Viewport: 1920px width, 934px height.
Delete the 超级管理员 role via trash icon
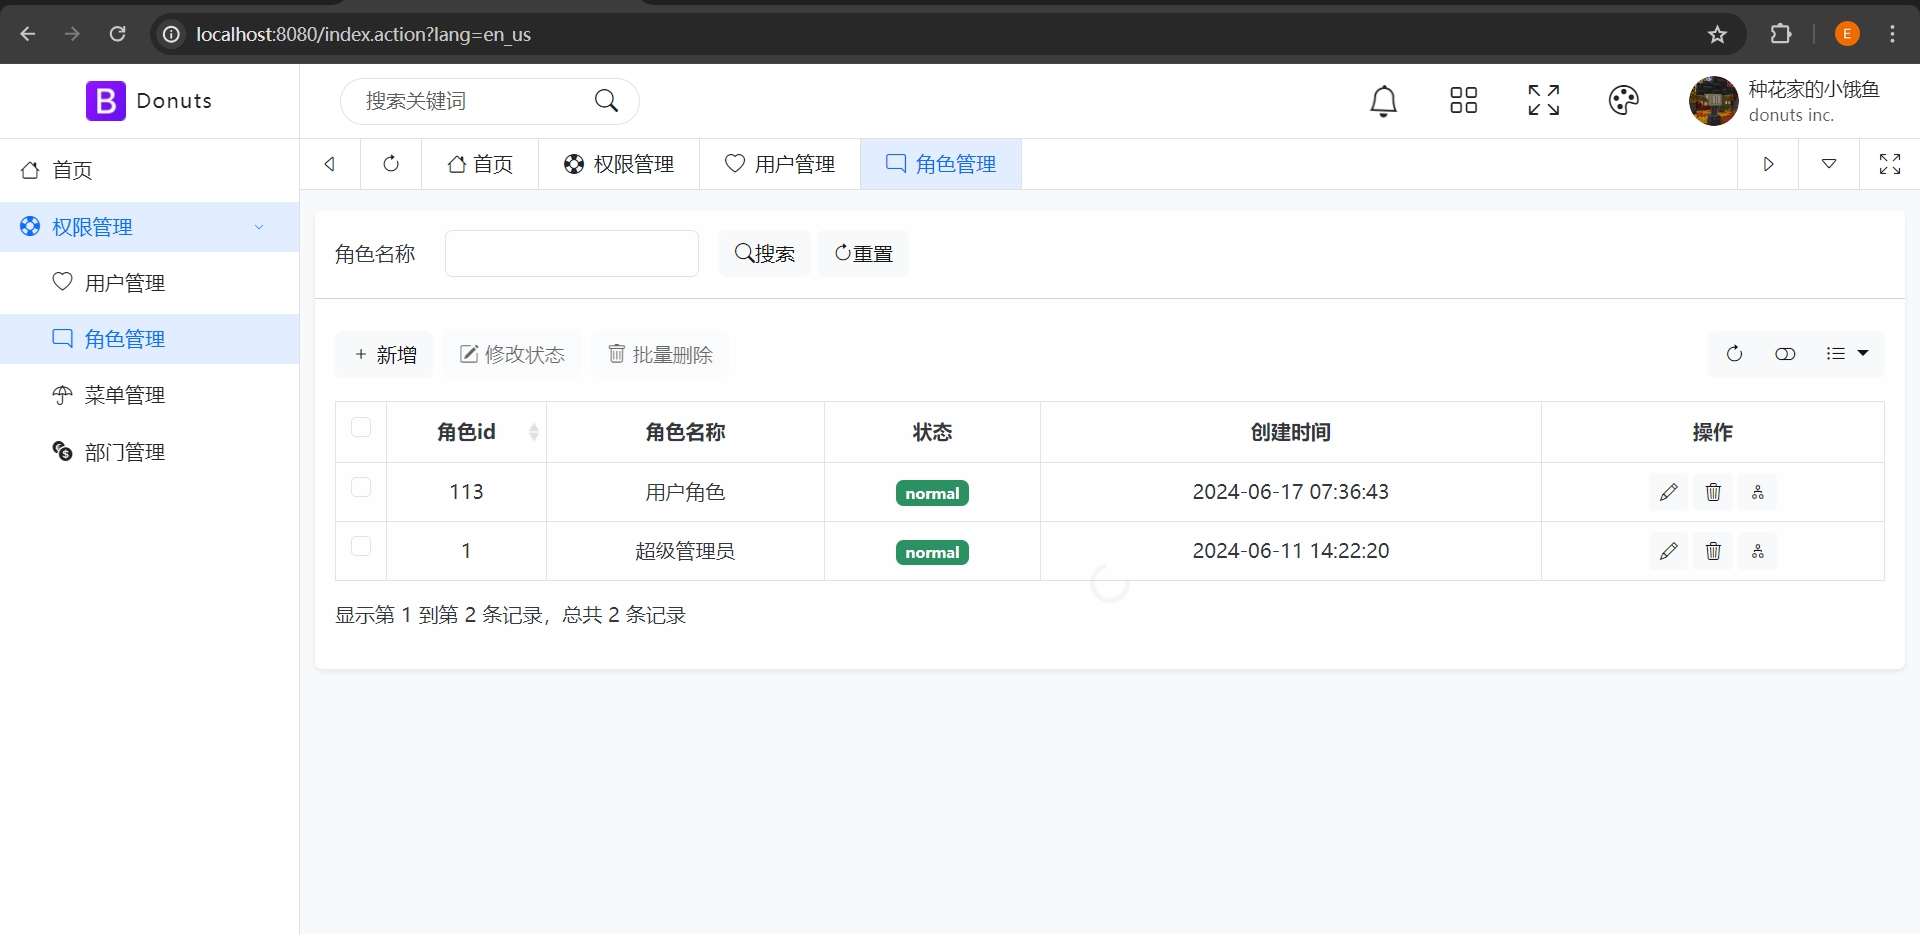1713,551
